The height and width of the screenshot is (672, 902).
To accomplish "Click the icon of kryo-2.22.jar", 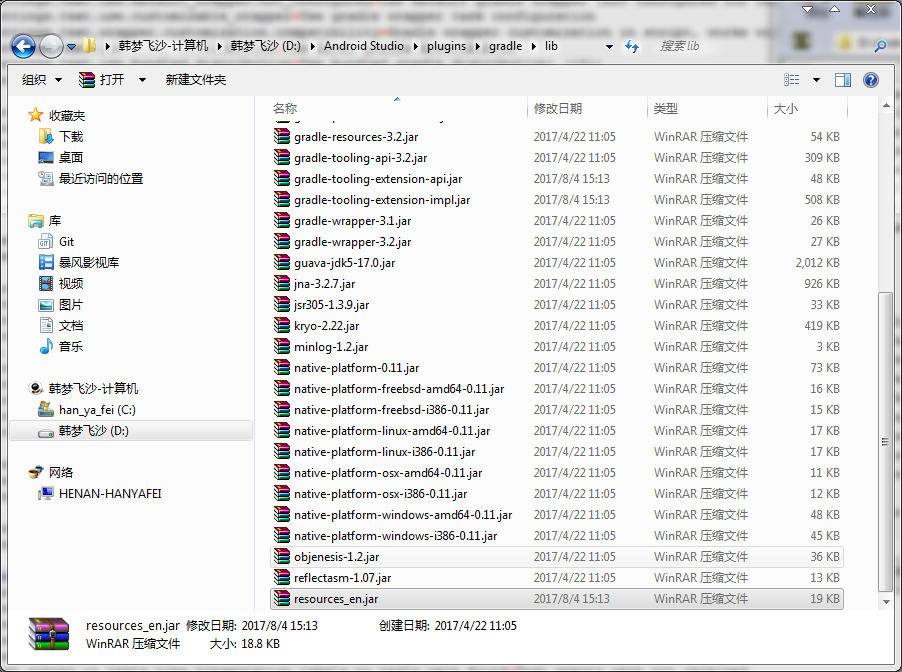I will tap(282, 326).
